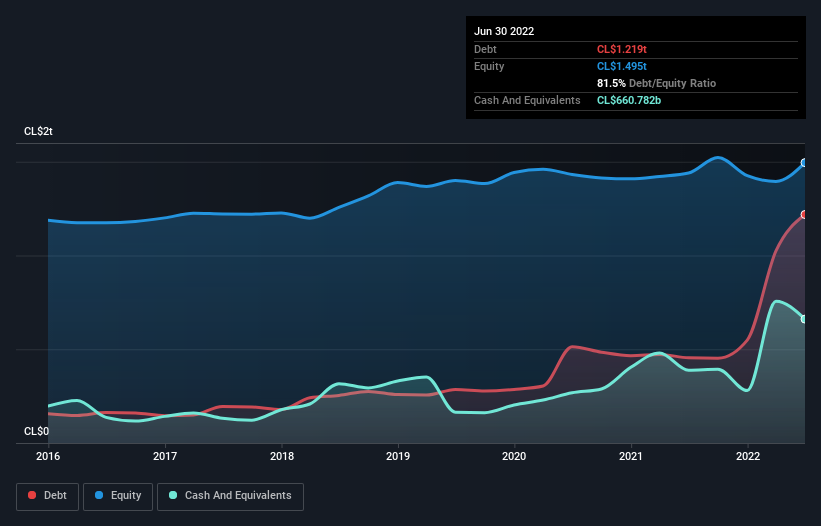Click the CL$660.782b cash value
821x526 pixels.
point(629,100)
